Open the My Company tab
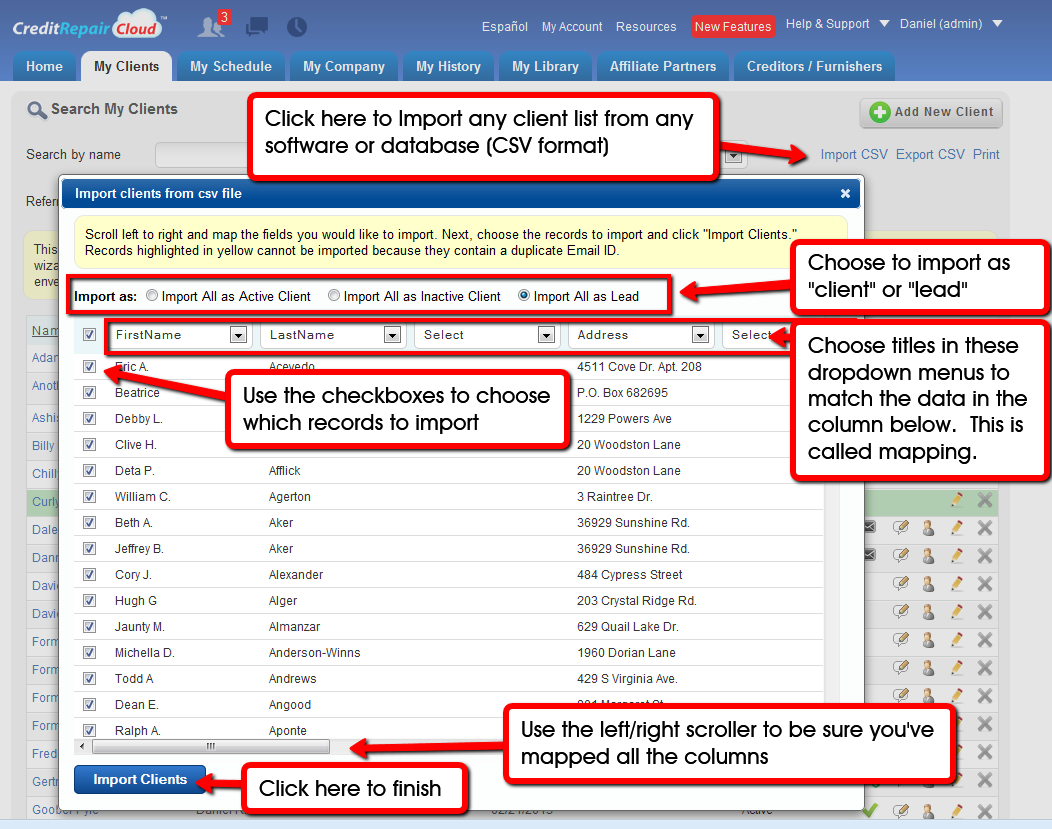Screen dimensions: 1052x829 point(344,66)
